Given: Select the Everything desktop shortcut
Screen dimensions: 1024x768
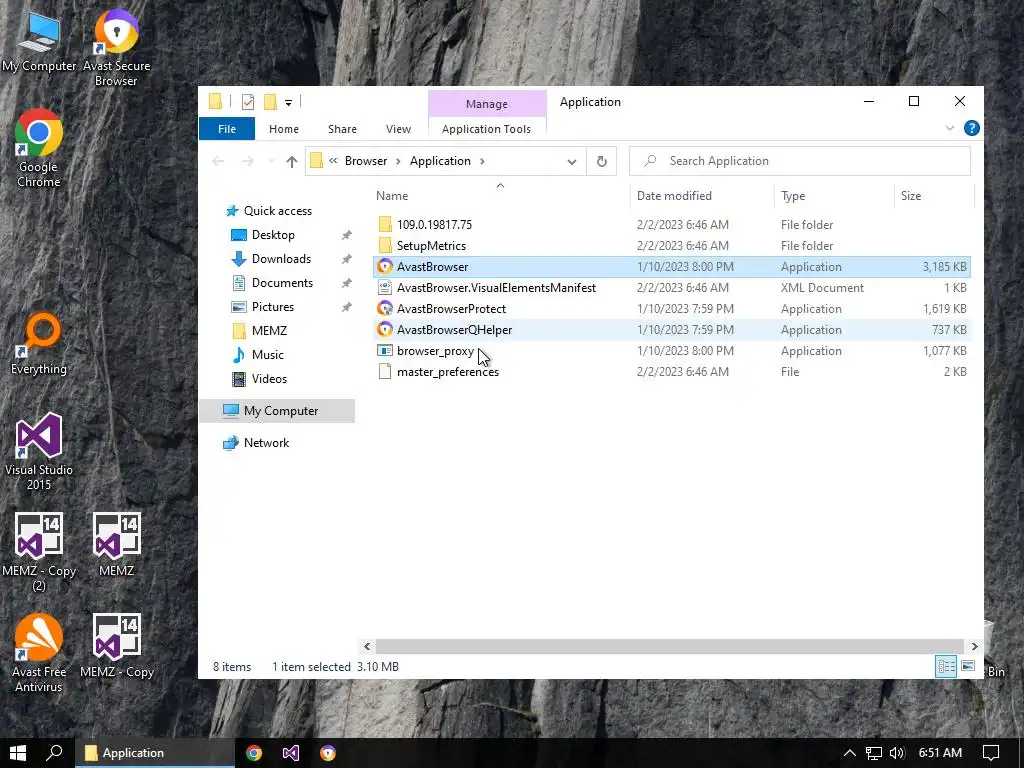Looking at the screenshot, I should 39,345.
